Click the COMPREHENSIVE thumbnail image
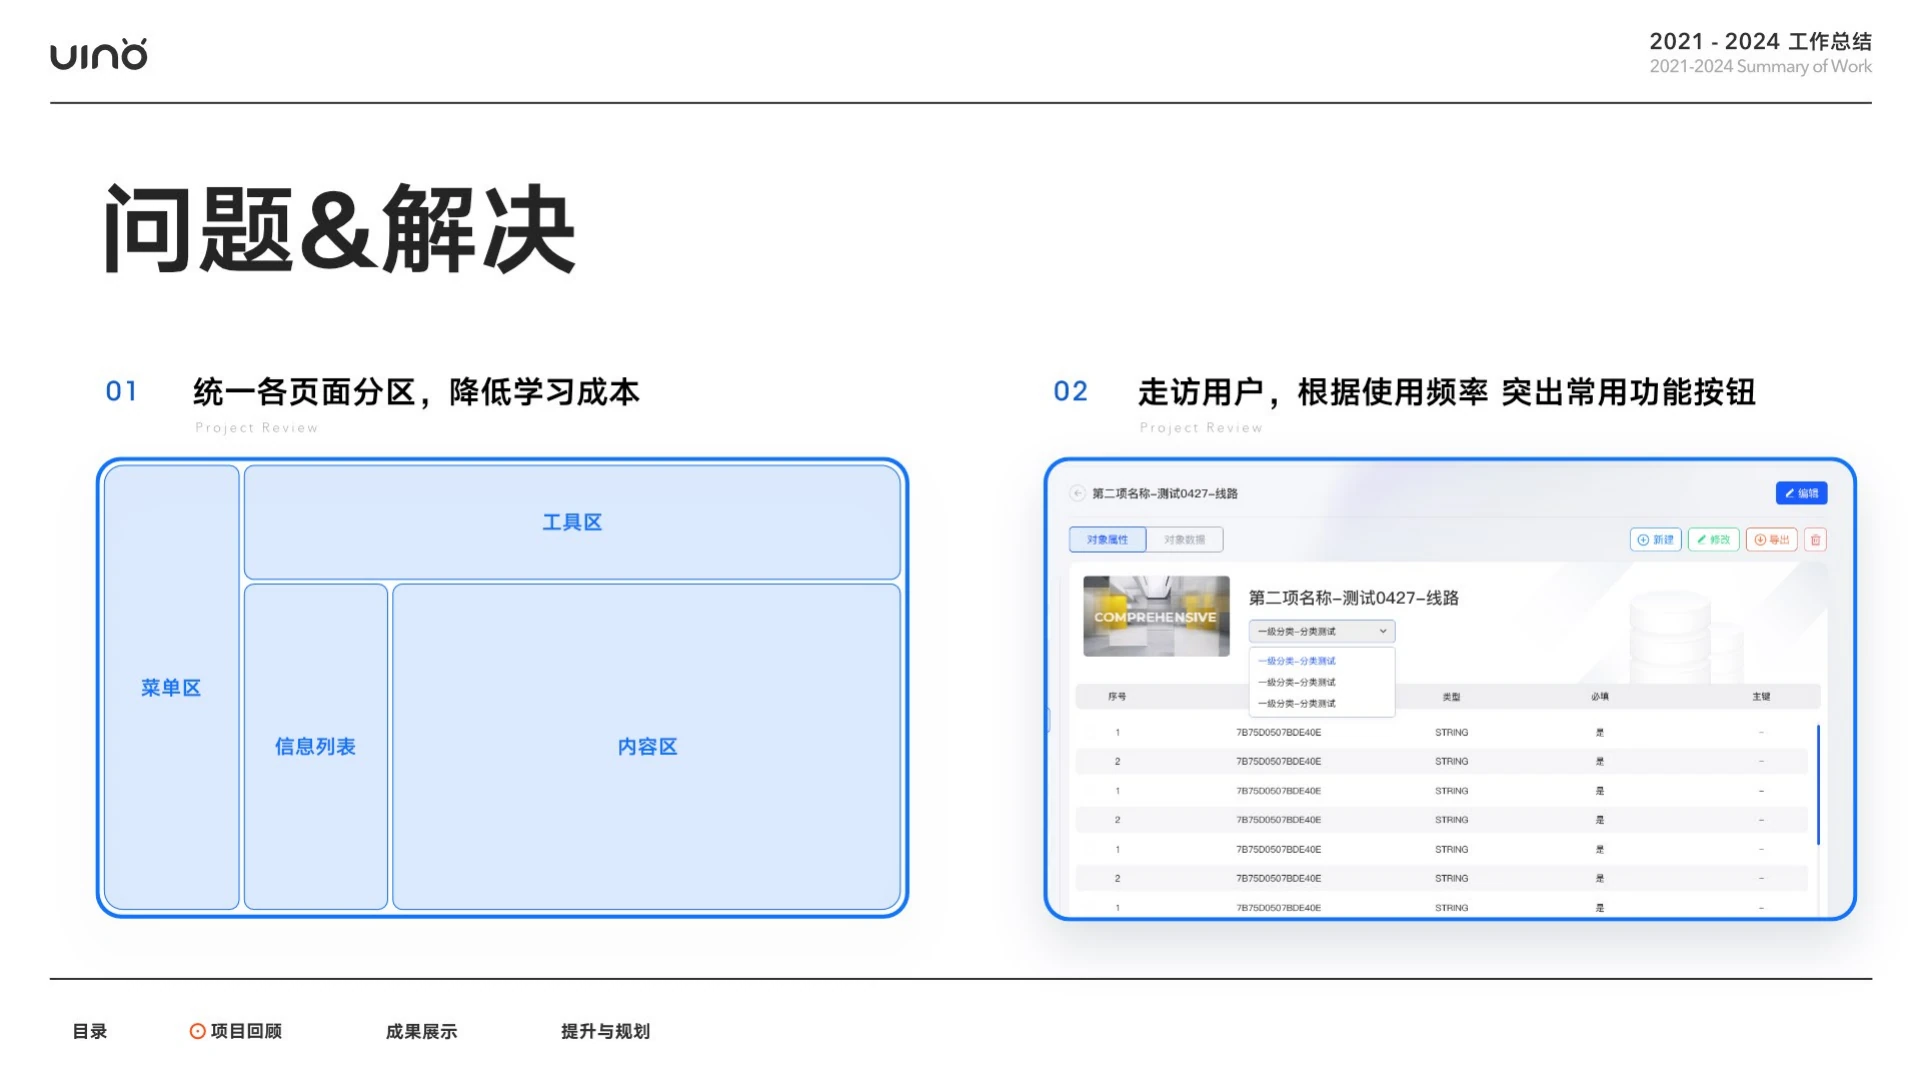 click(1156, 616)
